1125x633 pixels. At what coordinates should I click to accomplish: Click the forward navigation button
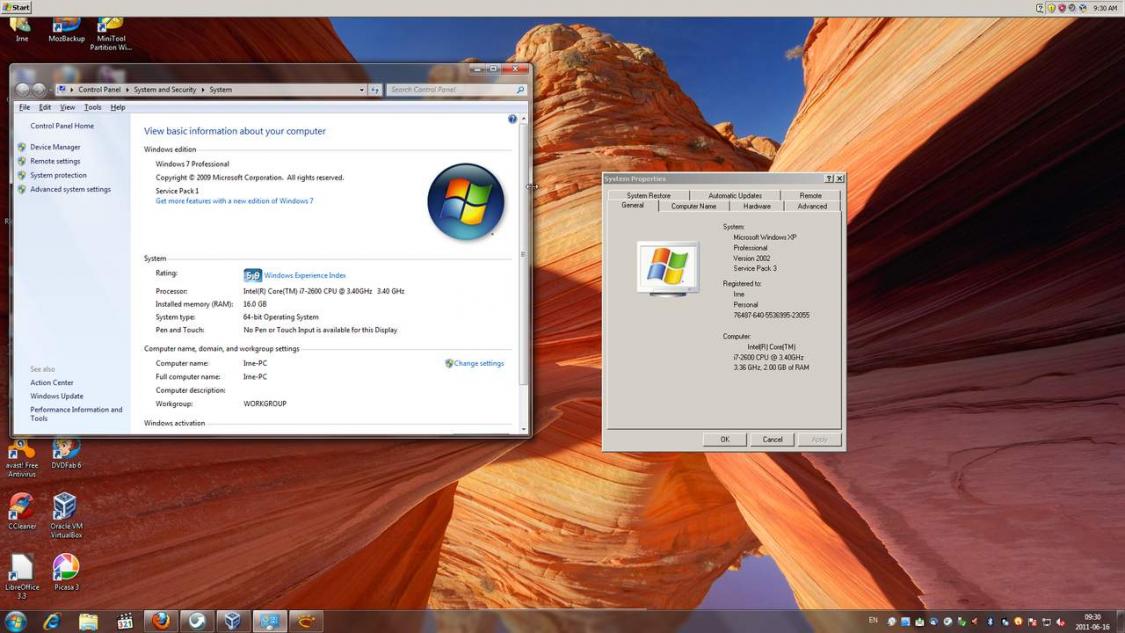39,90
